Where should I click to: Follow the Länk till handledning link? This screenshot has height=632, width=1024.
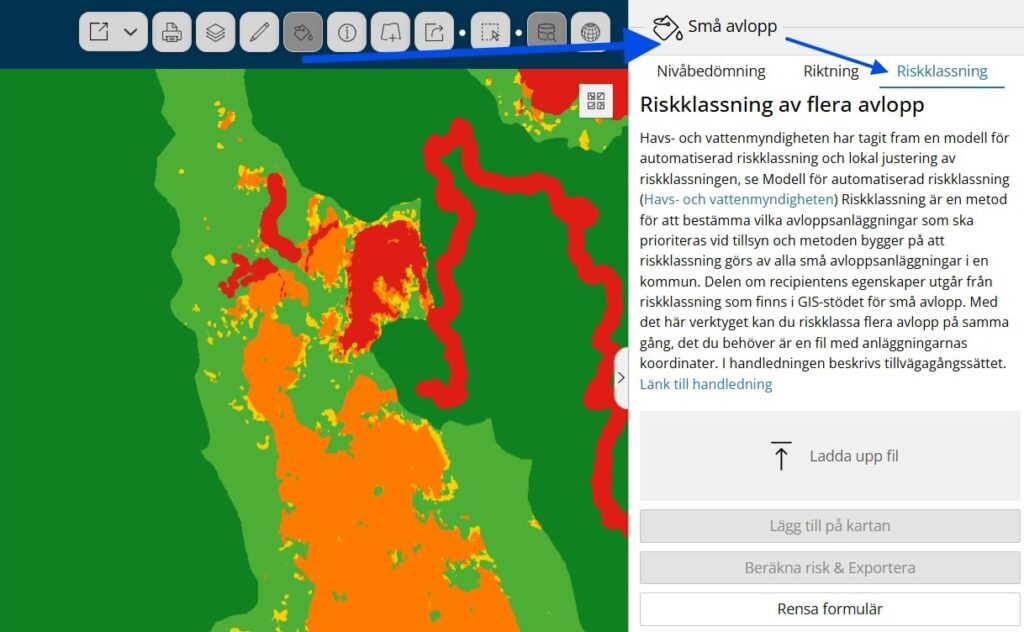point(706,384)
